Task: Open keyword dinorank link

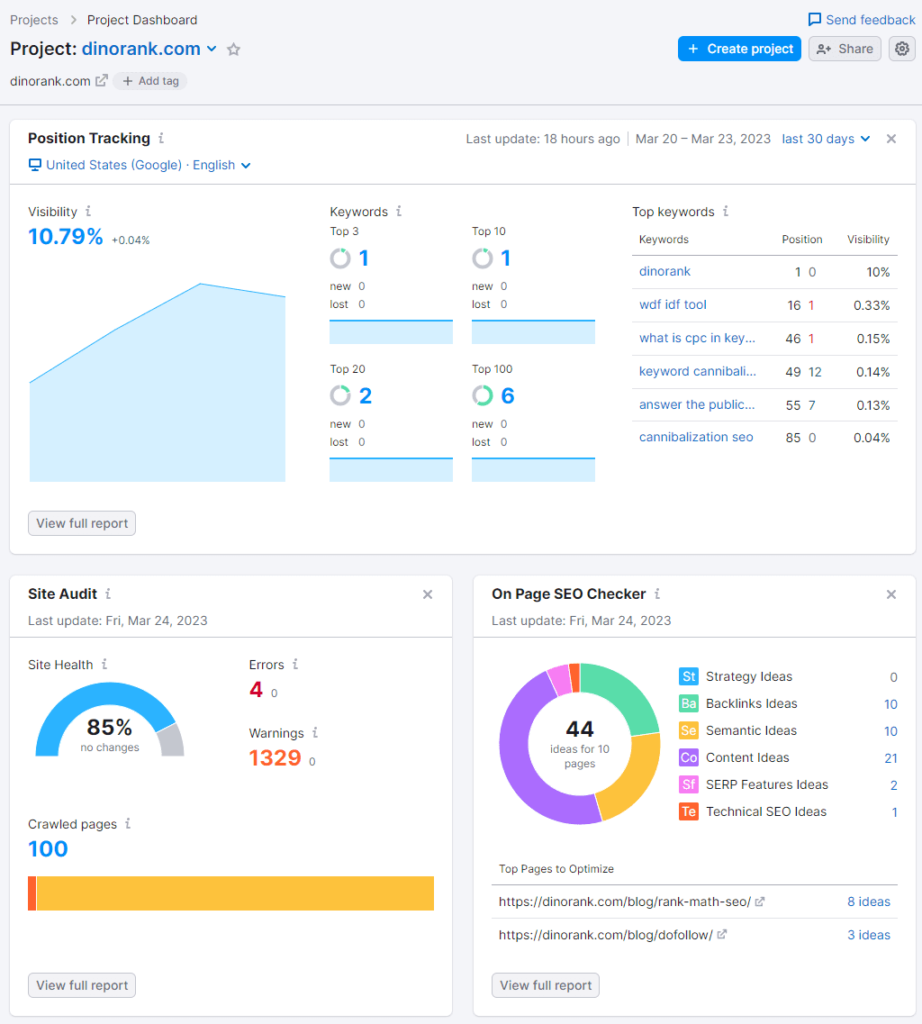Action: (x=664, y=271)
